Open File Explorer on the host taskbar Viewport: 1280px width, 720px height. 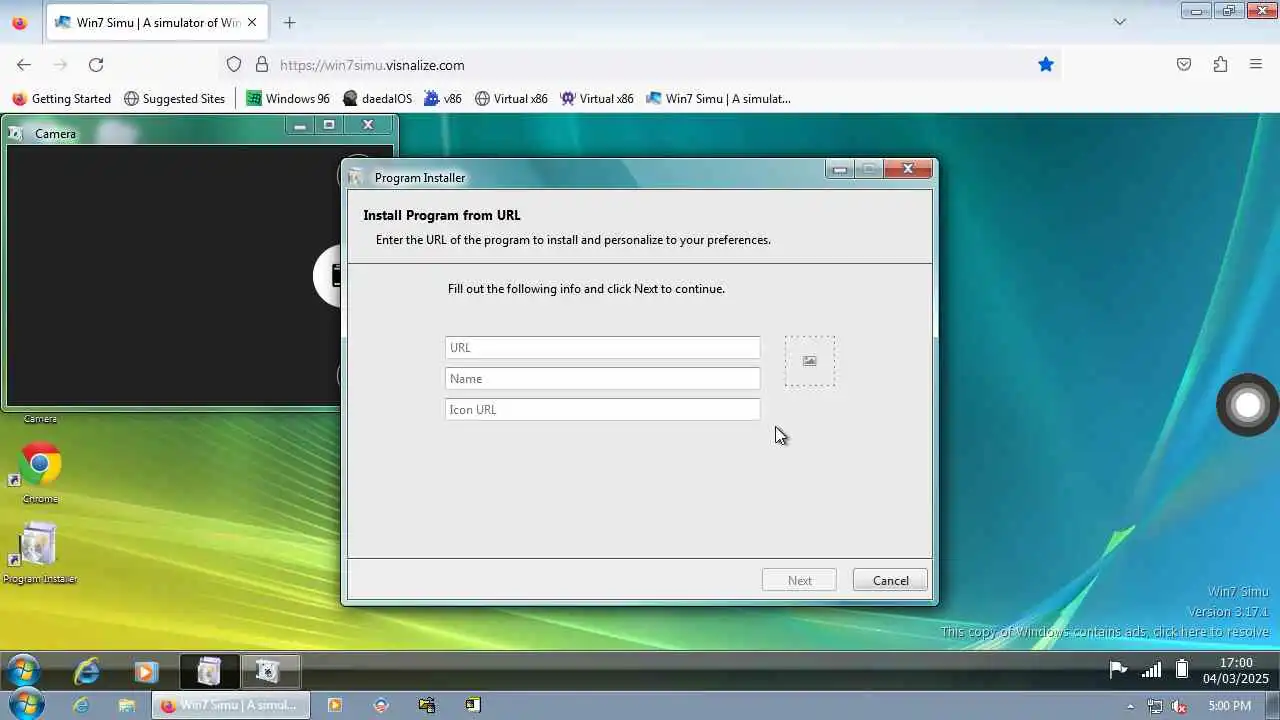[x=126, y=705]
